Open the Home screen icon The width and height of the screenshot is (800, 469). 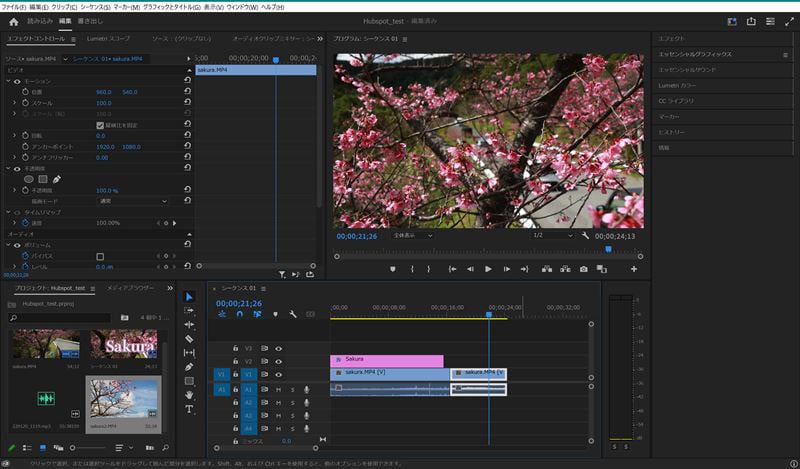pyautogui.click(x=14, y=21)
